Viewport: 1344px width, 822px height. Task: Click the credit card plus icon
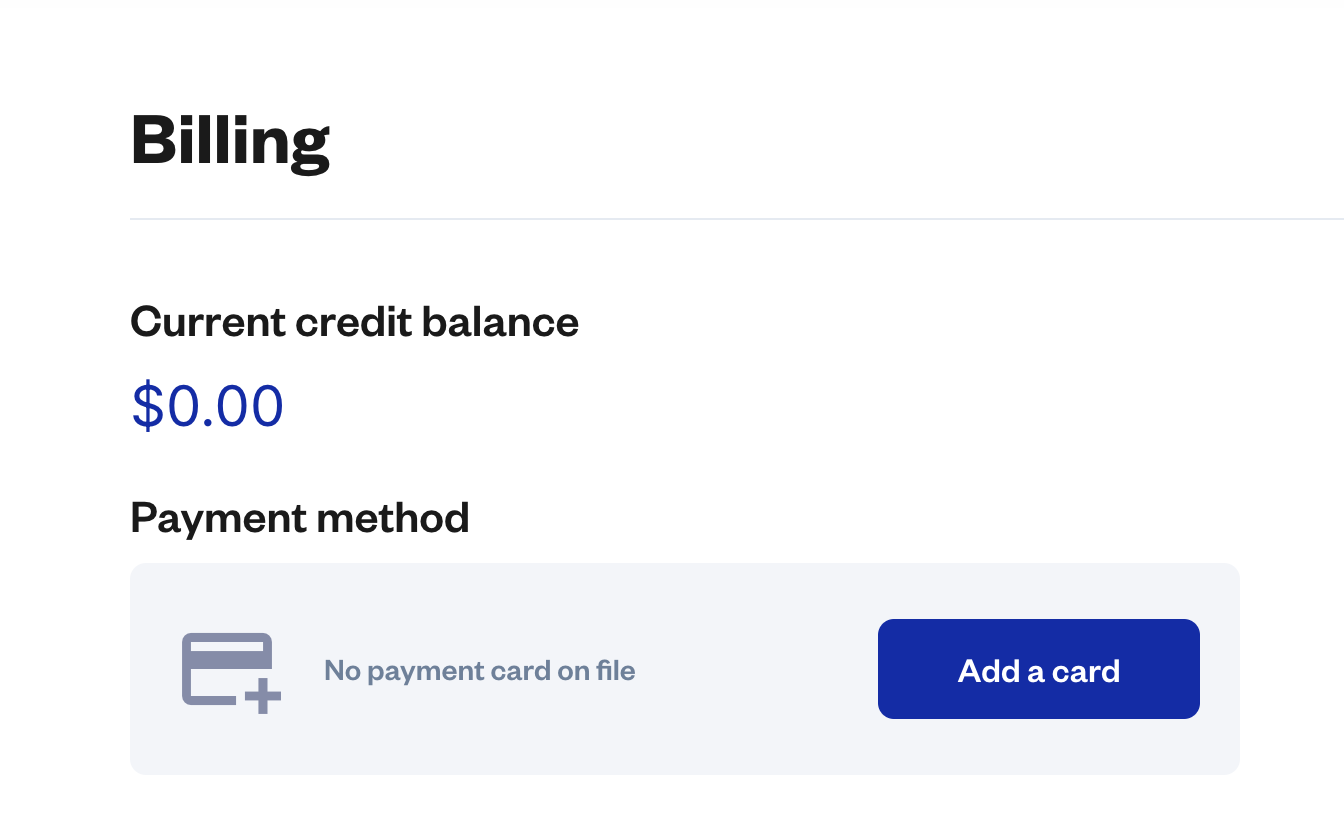230,672
